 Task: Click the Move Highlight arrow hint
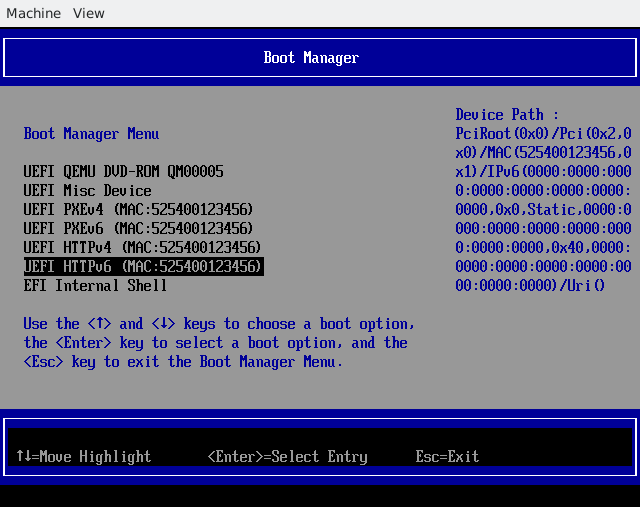coord(84,457)
